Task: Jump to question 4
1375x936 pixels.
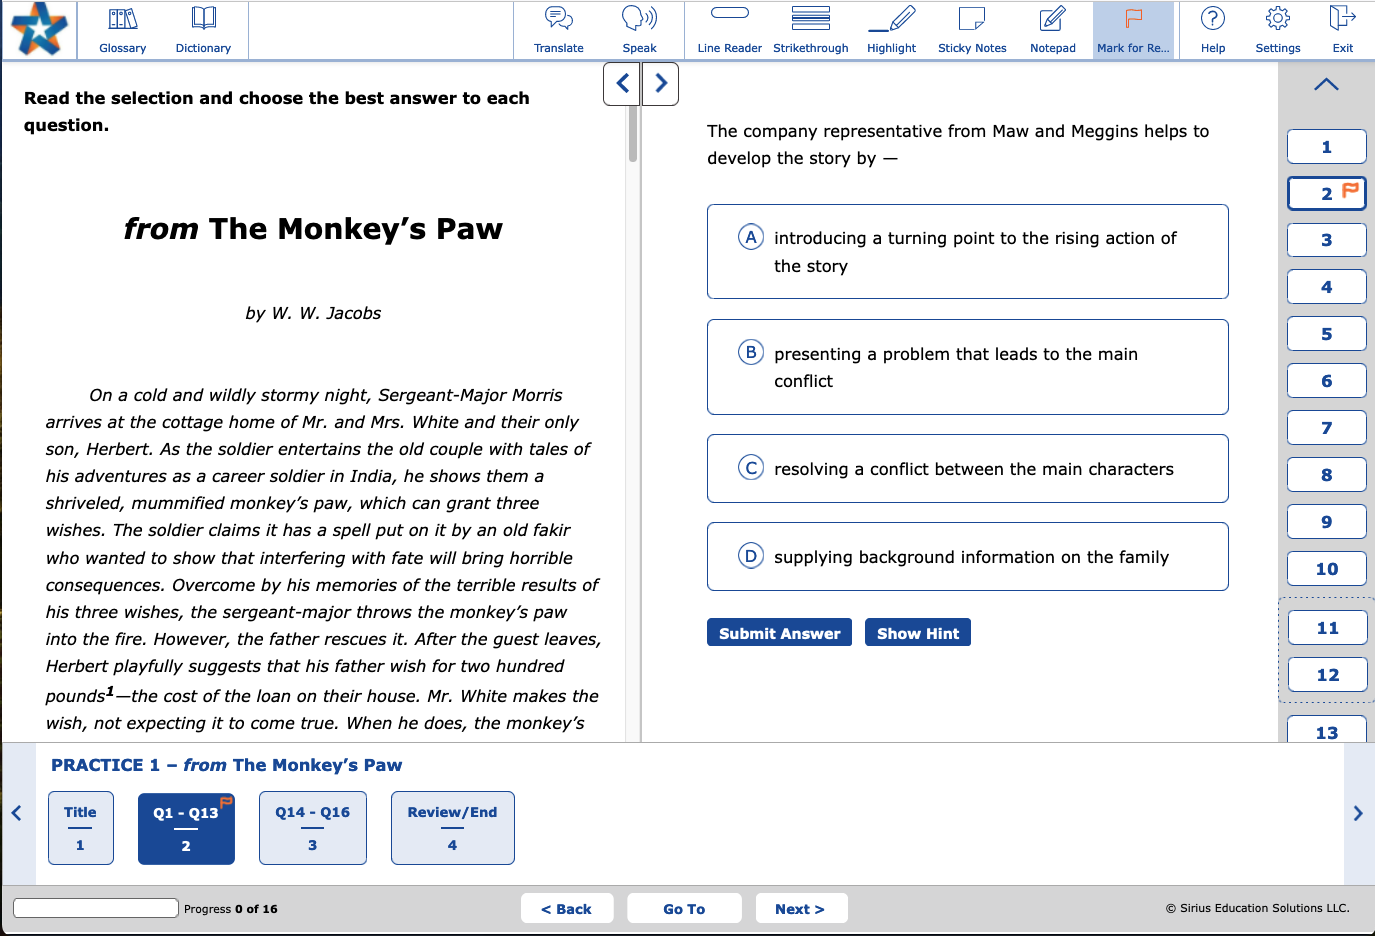Action: (x=1326, y=287)
